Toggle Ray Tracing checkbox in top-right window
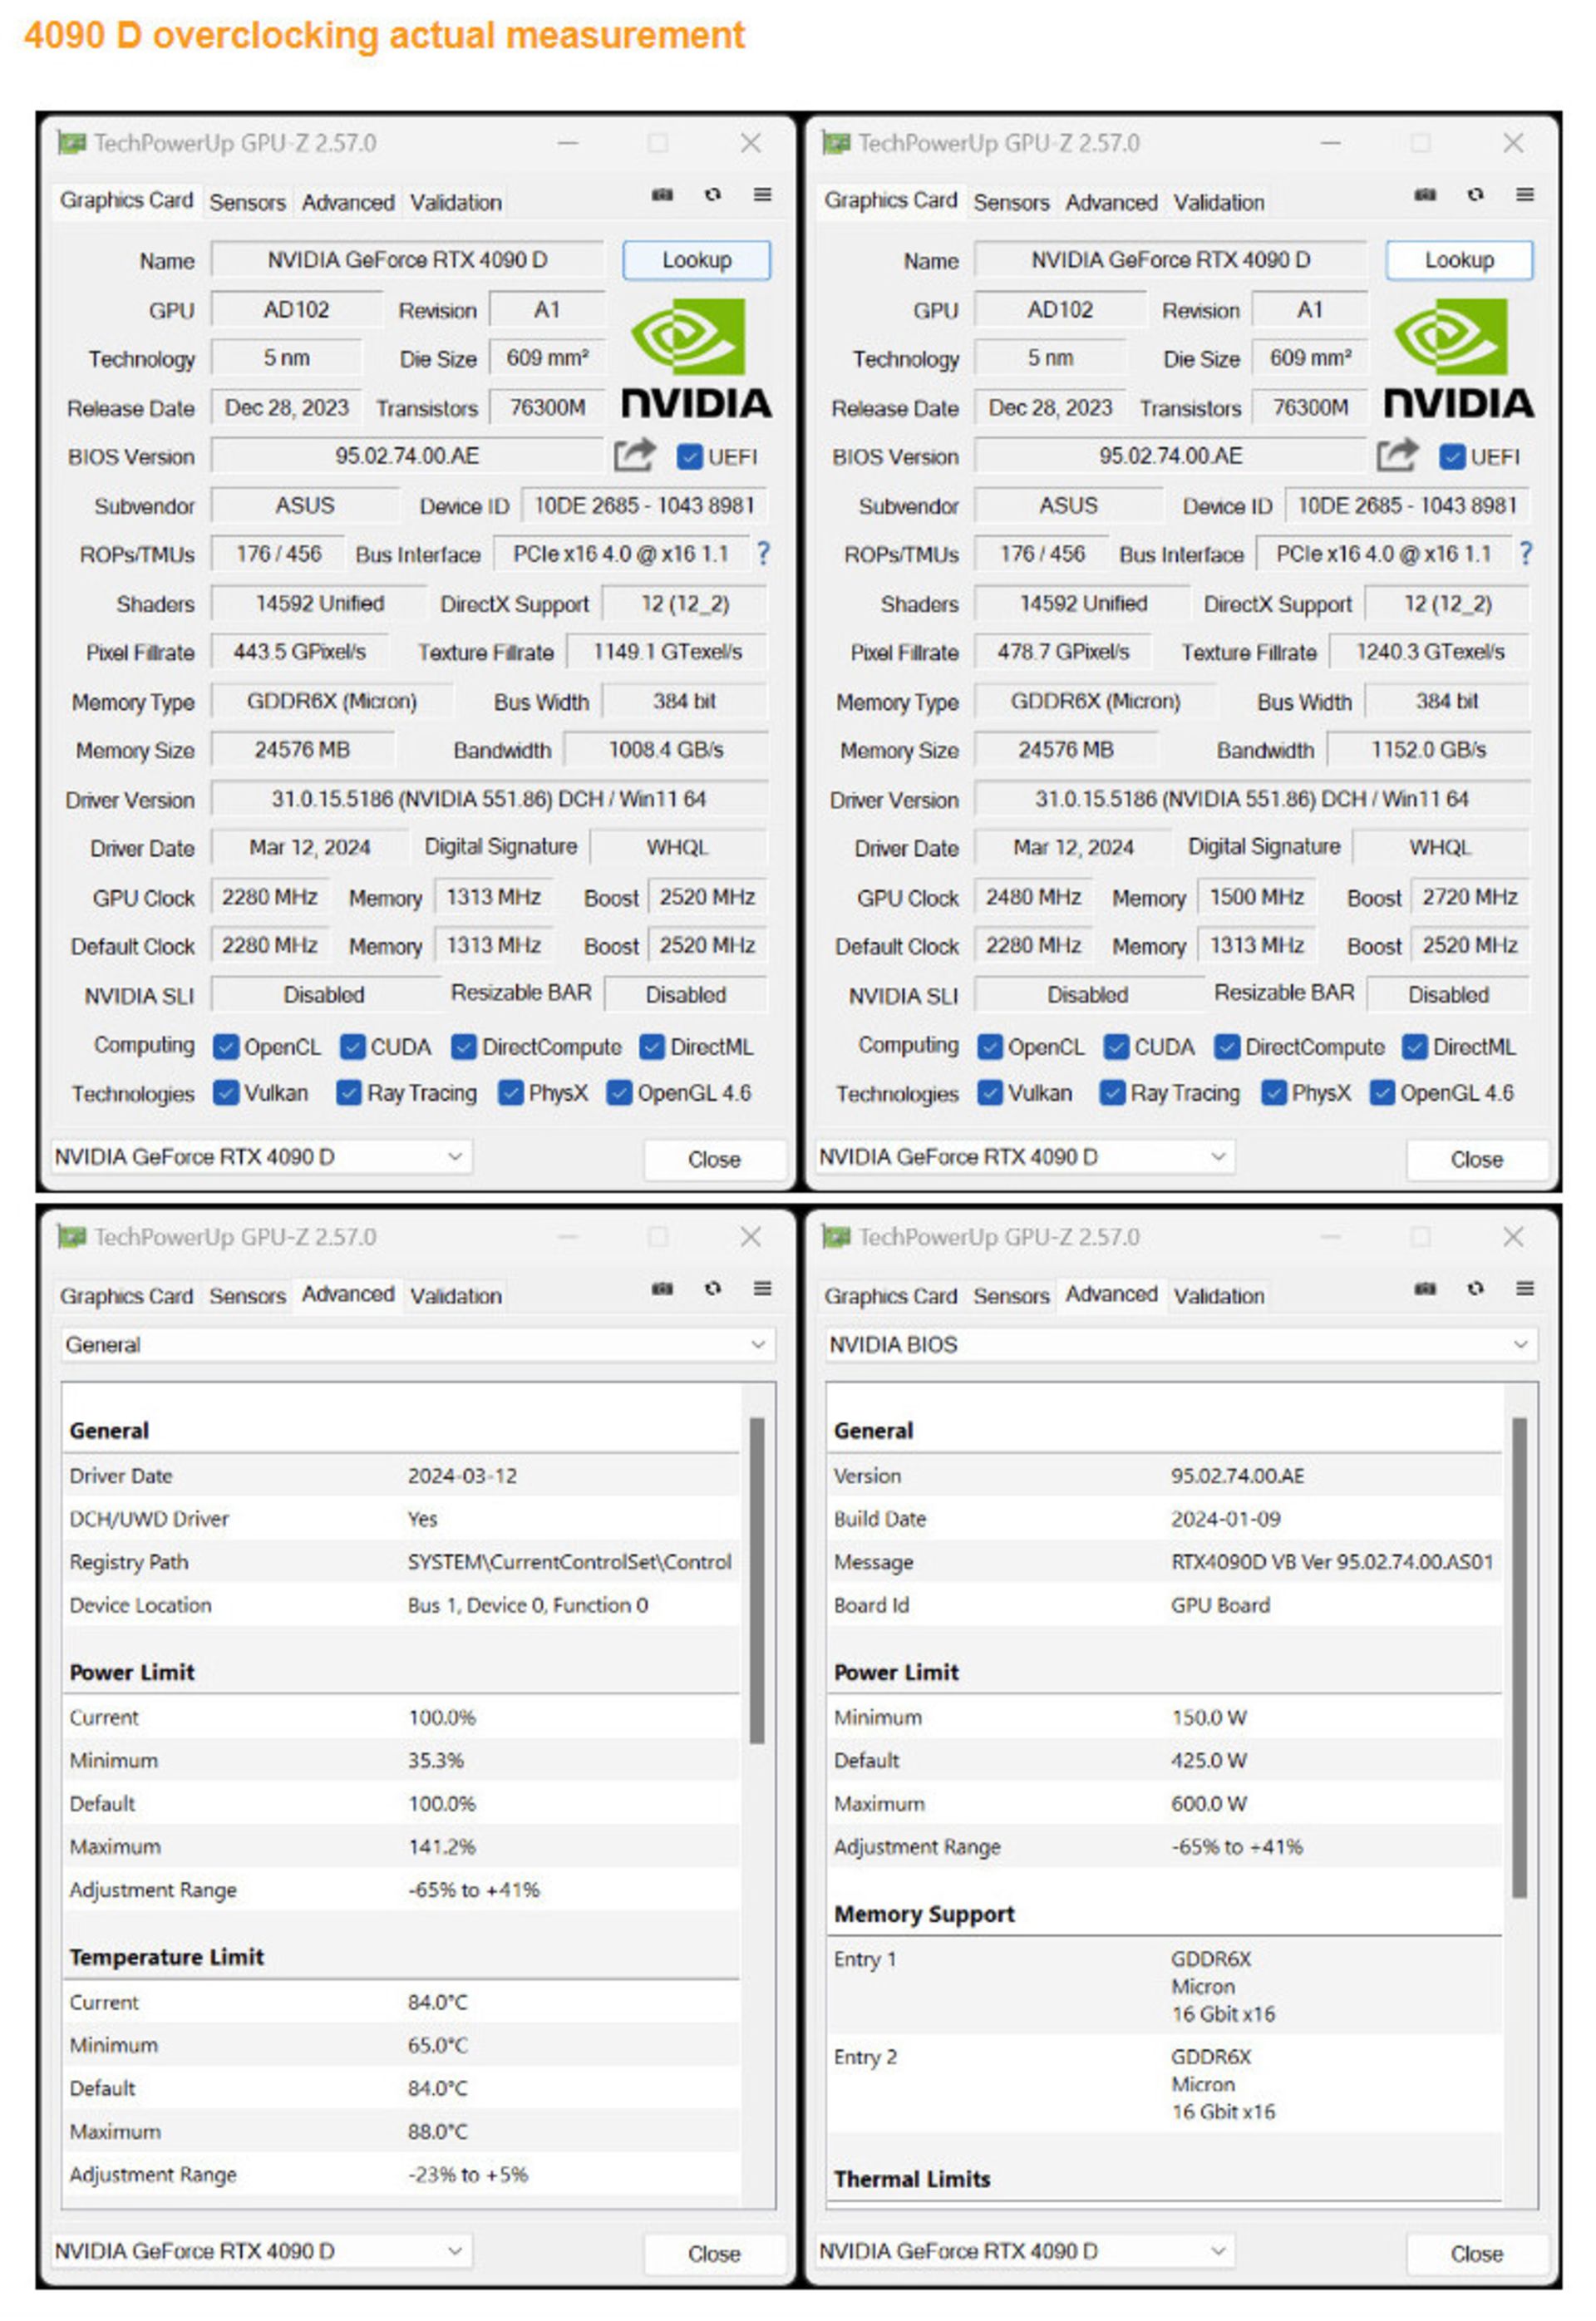Screen dimensions: 1596x2321 [x=1112, y=1093]
